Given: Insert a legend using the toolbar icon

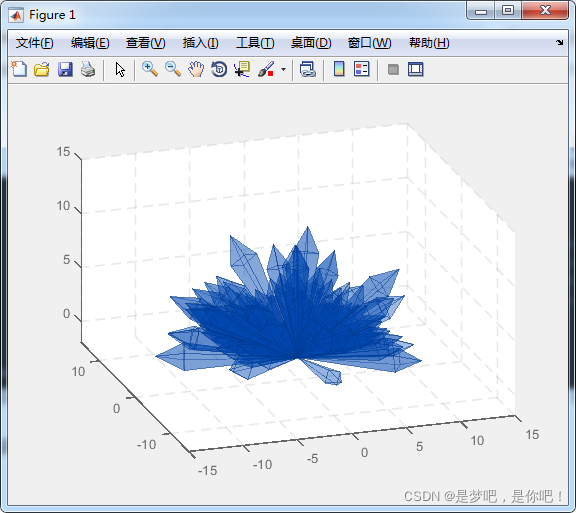Looking at the screenshot, I should coord(362,69).
